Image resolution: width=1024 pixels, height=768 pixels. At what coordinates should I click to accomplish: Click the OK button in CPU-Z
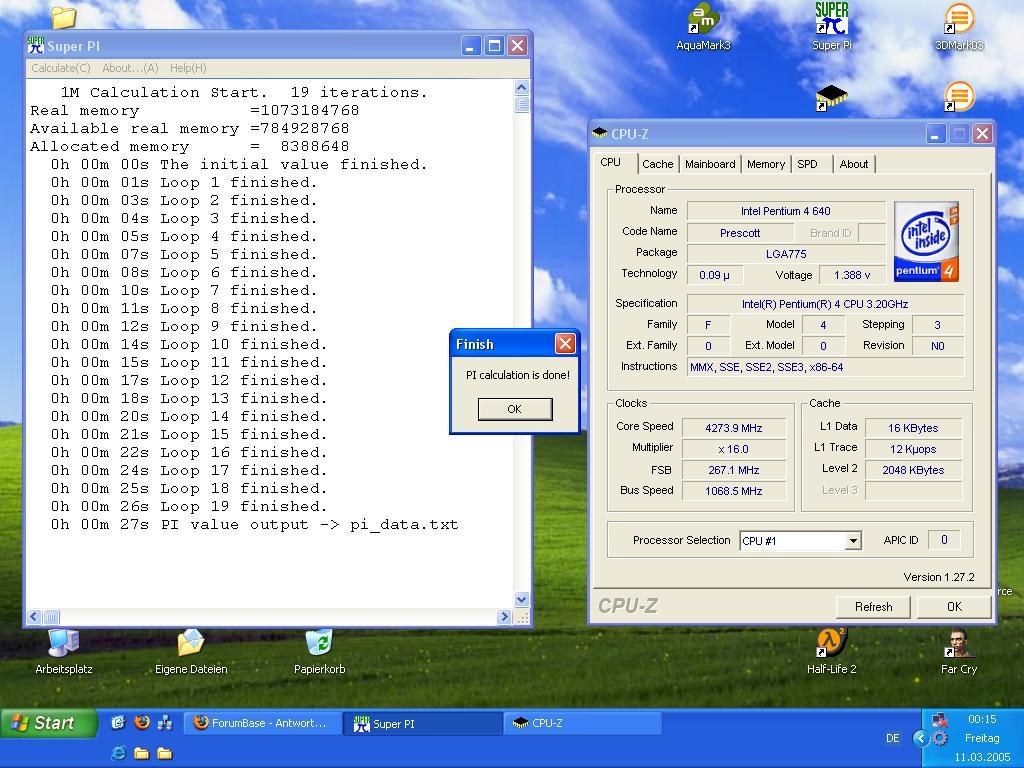[954, 607]
